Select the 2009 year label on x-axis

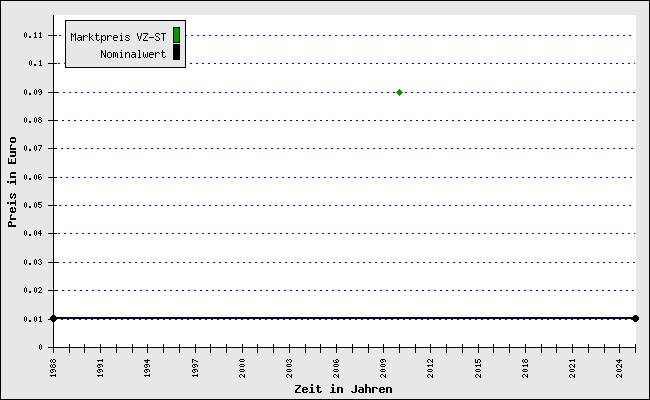(x=384, y=367)
